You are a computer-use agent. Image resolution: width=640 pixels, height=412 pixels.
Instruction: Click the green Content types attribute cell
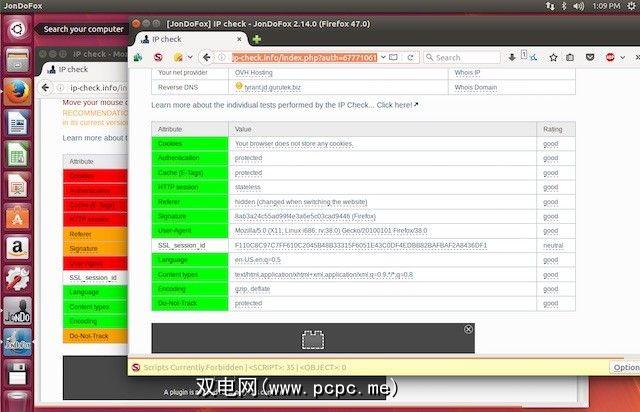190,274
